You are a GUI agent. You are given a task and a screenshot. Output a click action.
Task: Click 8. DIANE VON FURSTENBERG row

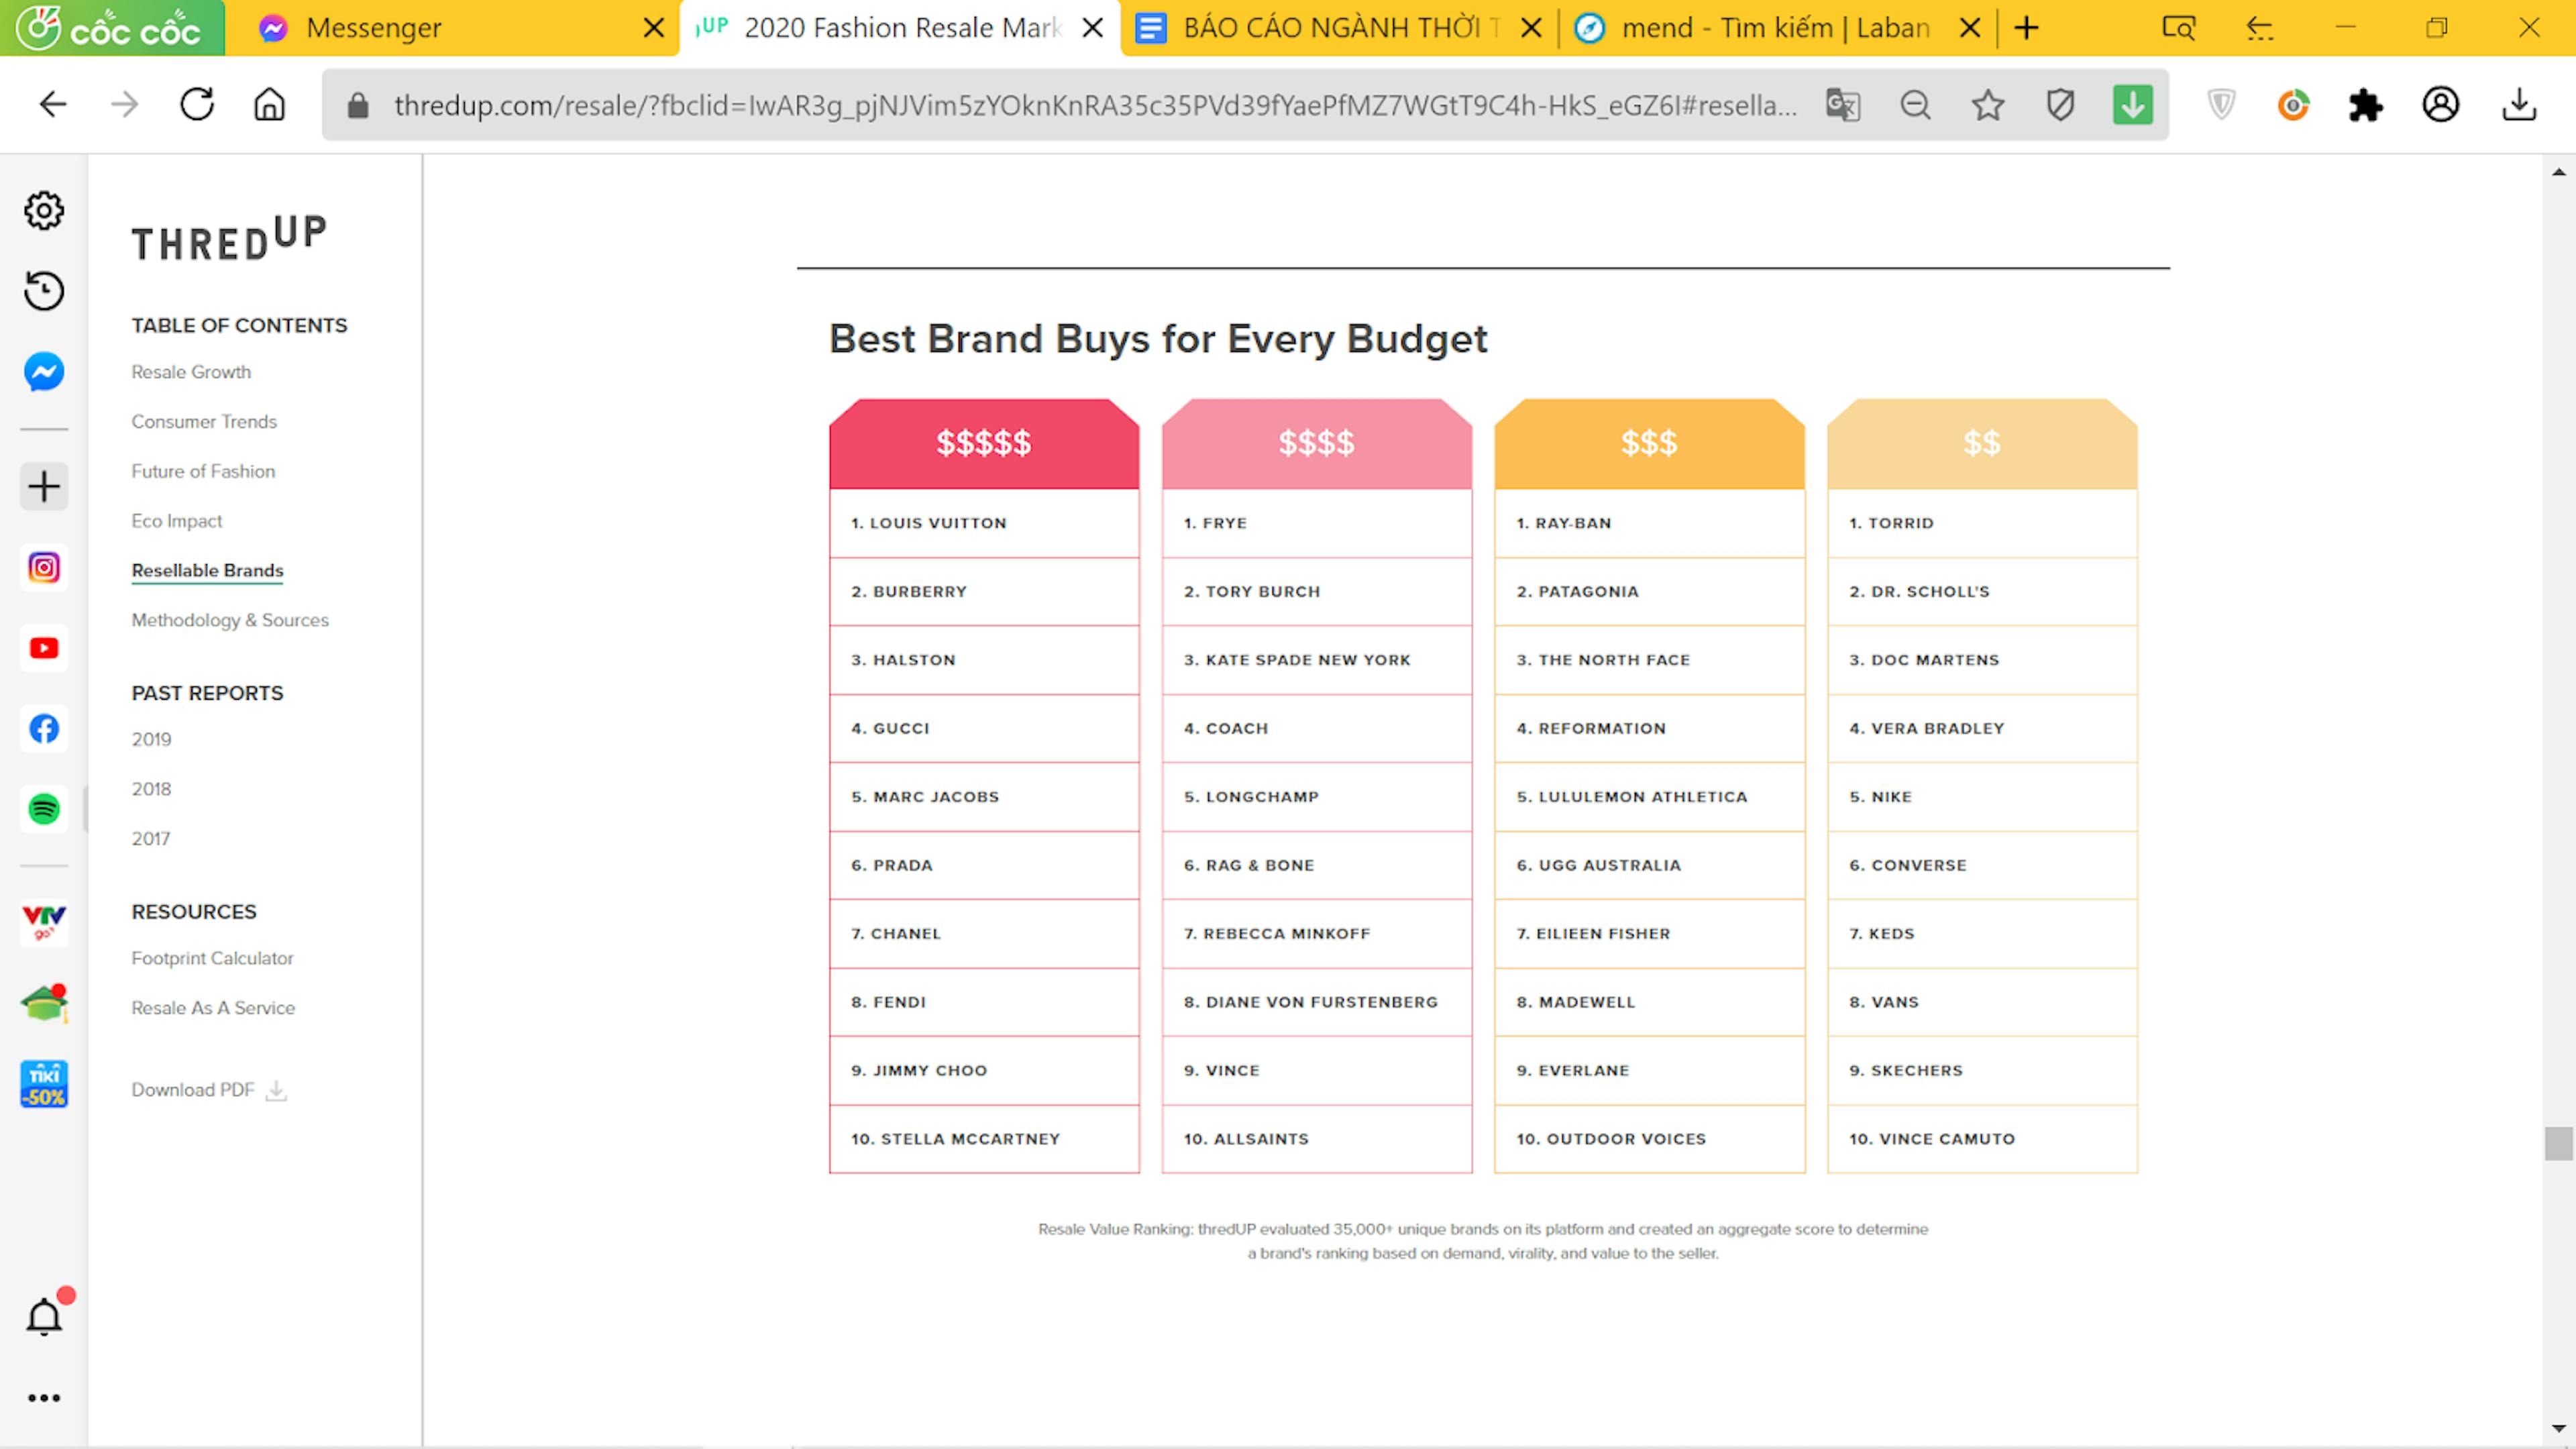[x=1317, y=1002]
